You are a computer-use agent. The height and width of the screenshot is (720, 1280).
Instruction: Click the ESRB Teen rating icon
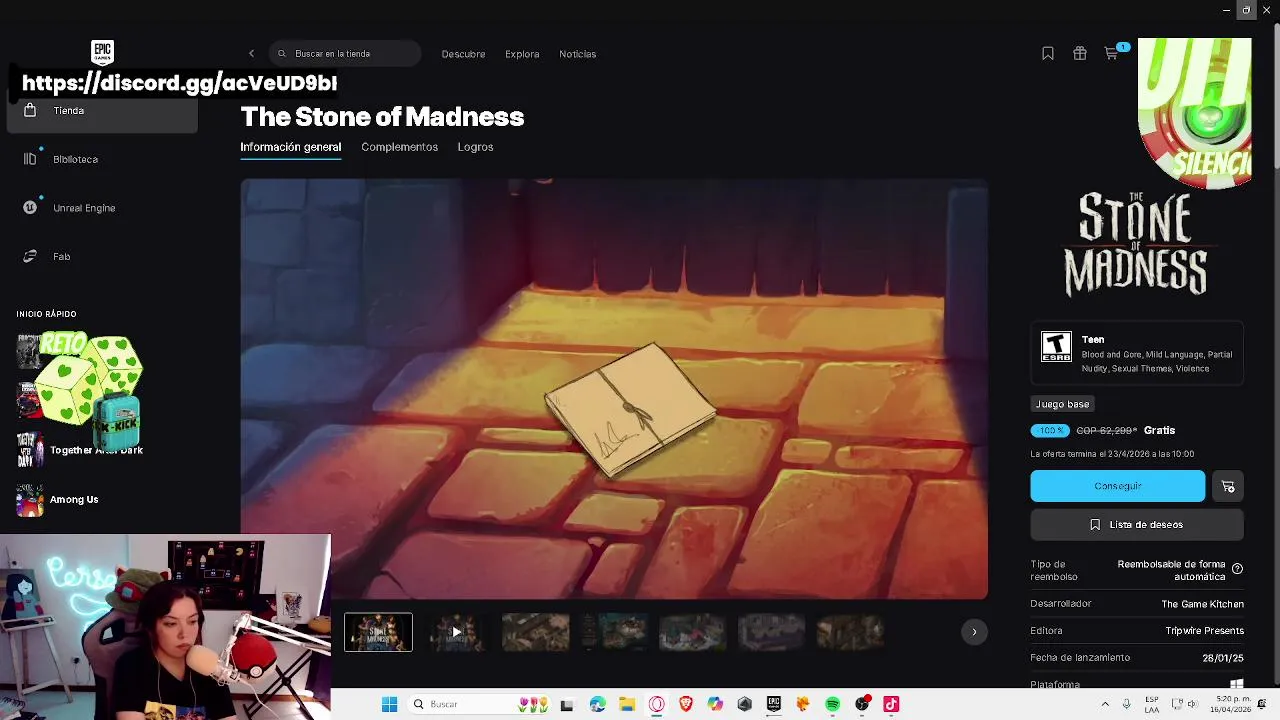[x=1056, y=347]
